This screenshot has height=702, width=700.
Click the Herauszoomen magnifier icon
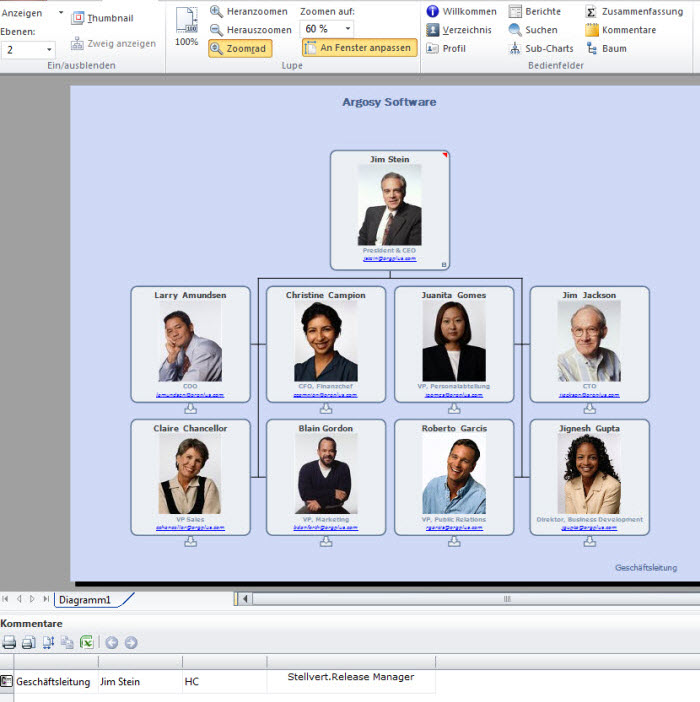[x=216, y=30]
